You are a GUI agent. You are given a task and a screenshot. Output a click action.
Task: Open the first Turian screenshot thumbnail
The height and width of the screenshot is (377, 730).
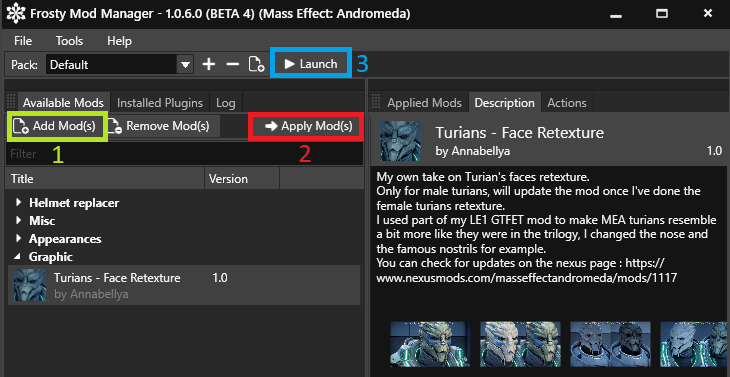[x=430, y=344]
